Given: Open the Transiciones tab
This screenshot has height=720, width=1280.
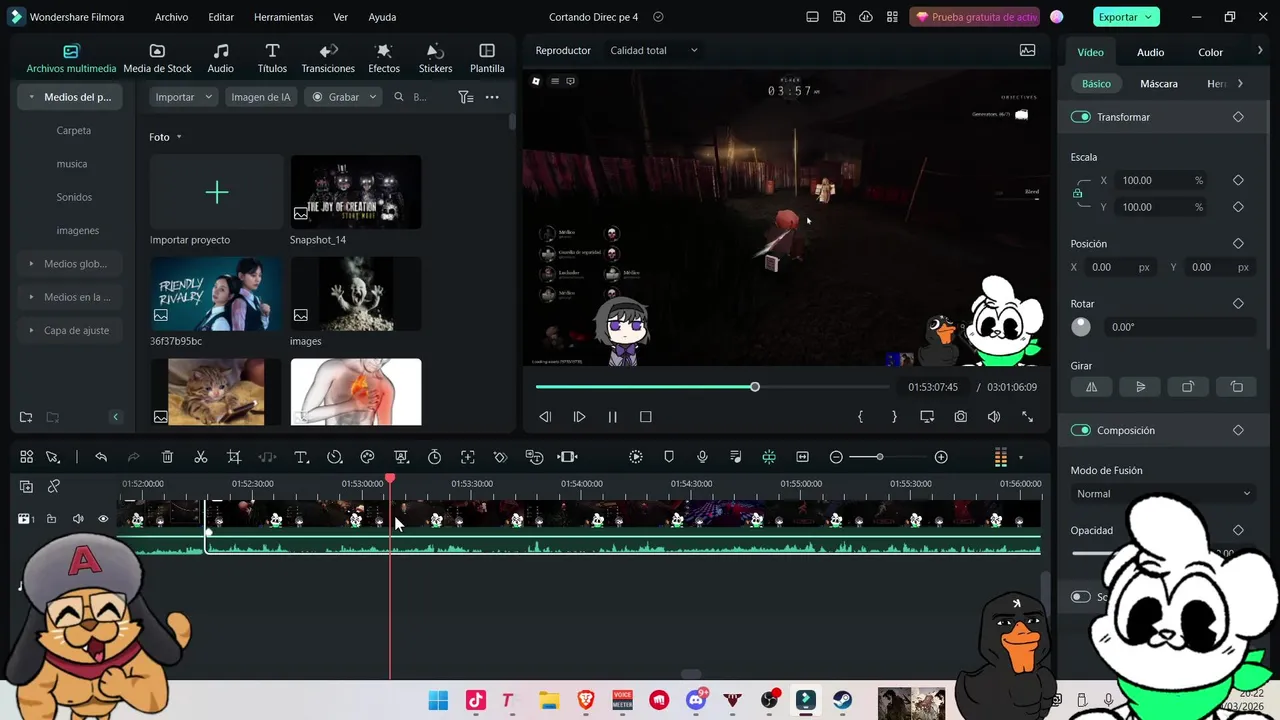Looking at the screenshot, I should pyautogui.click(x=328, y=59).
